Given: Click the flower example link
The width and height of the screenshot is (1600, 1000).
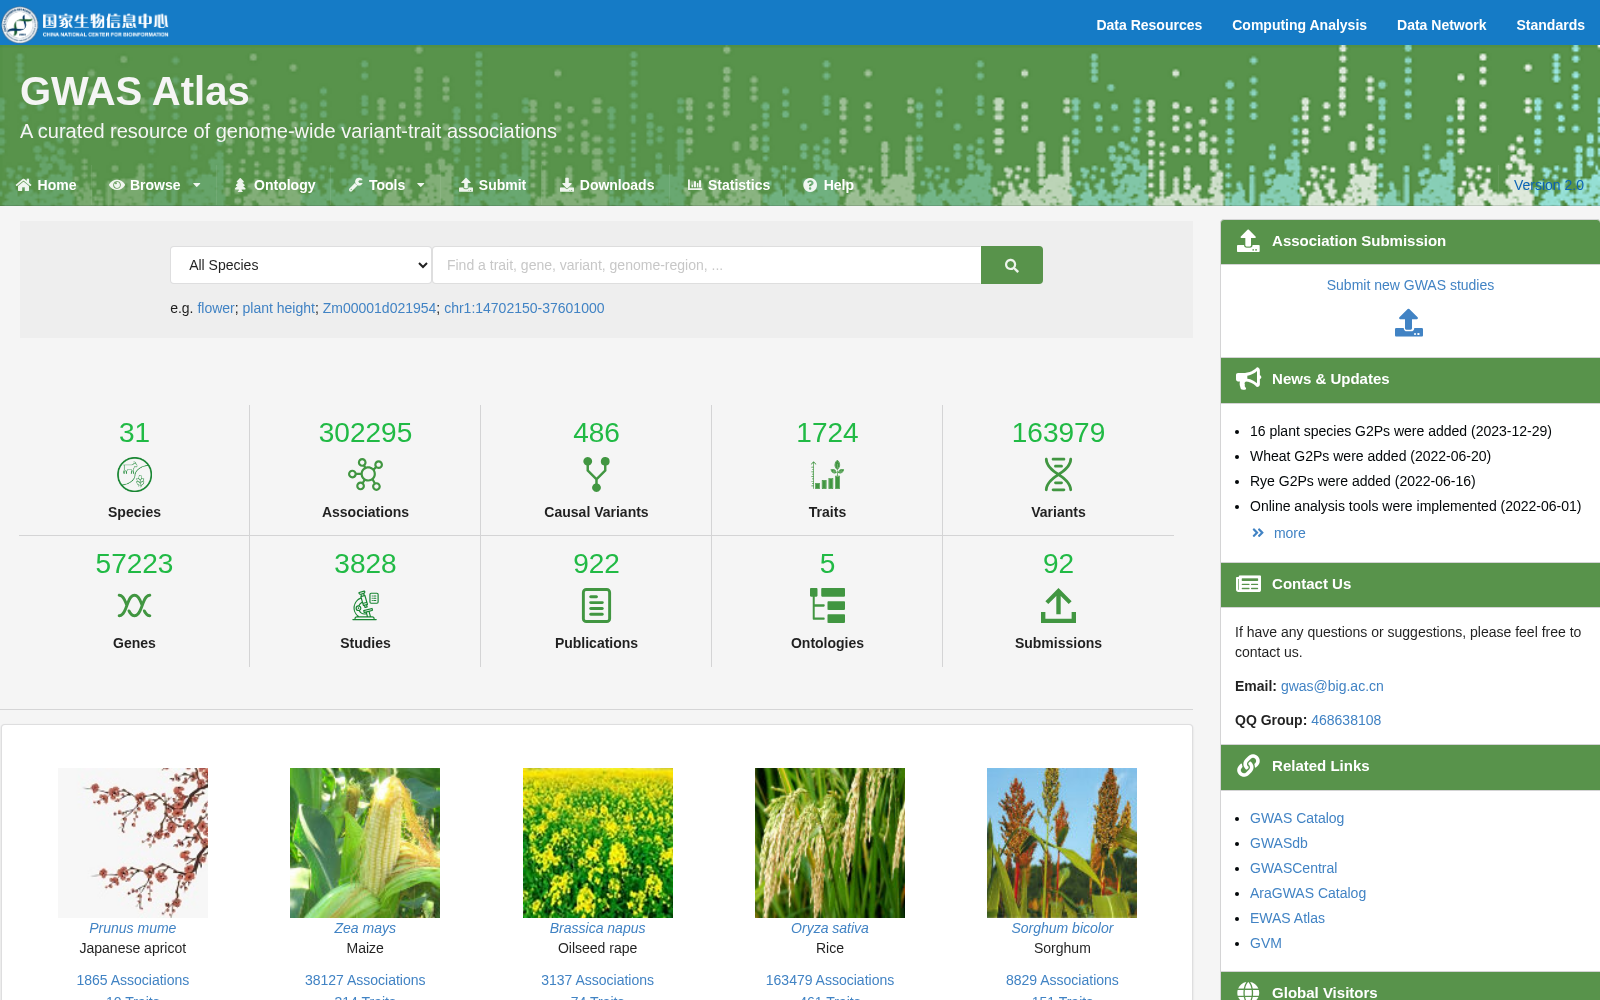Looking at the screenshot, I should (216, 308).
